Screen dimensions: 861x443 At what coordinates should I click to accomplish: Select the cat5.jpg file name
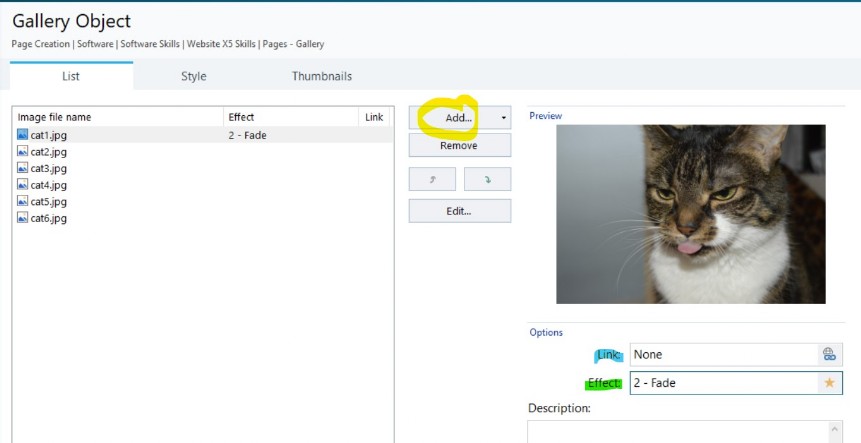point(49,201)
